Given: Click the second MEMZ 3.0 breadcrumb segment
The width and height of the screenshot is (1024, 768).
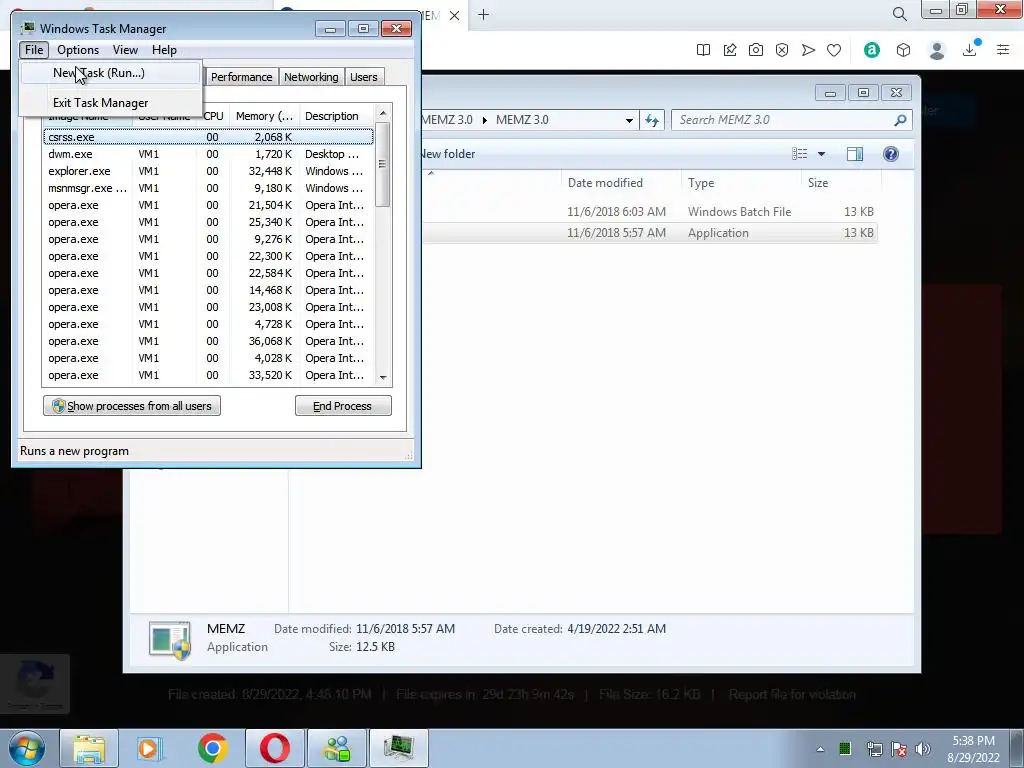Looking at the screenshot, I should pyautogui.click(x=522, y=120).
